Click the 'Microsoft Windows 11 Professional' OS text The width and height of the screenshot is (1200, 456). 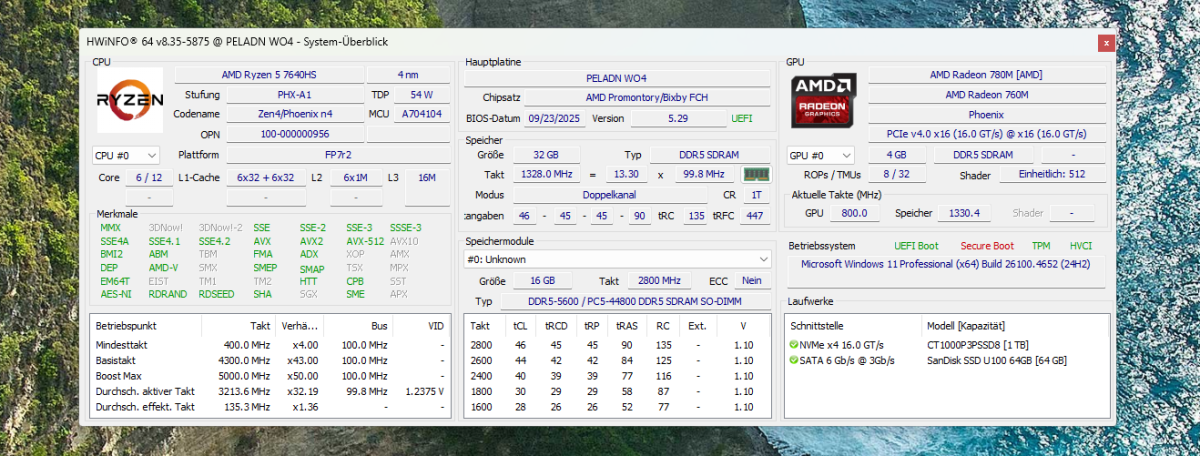click(x=945, y=264)
